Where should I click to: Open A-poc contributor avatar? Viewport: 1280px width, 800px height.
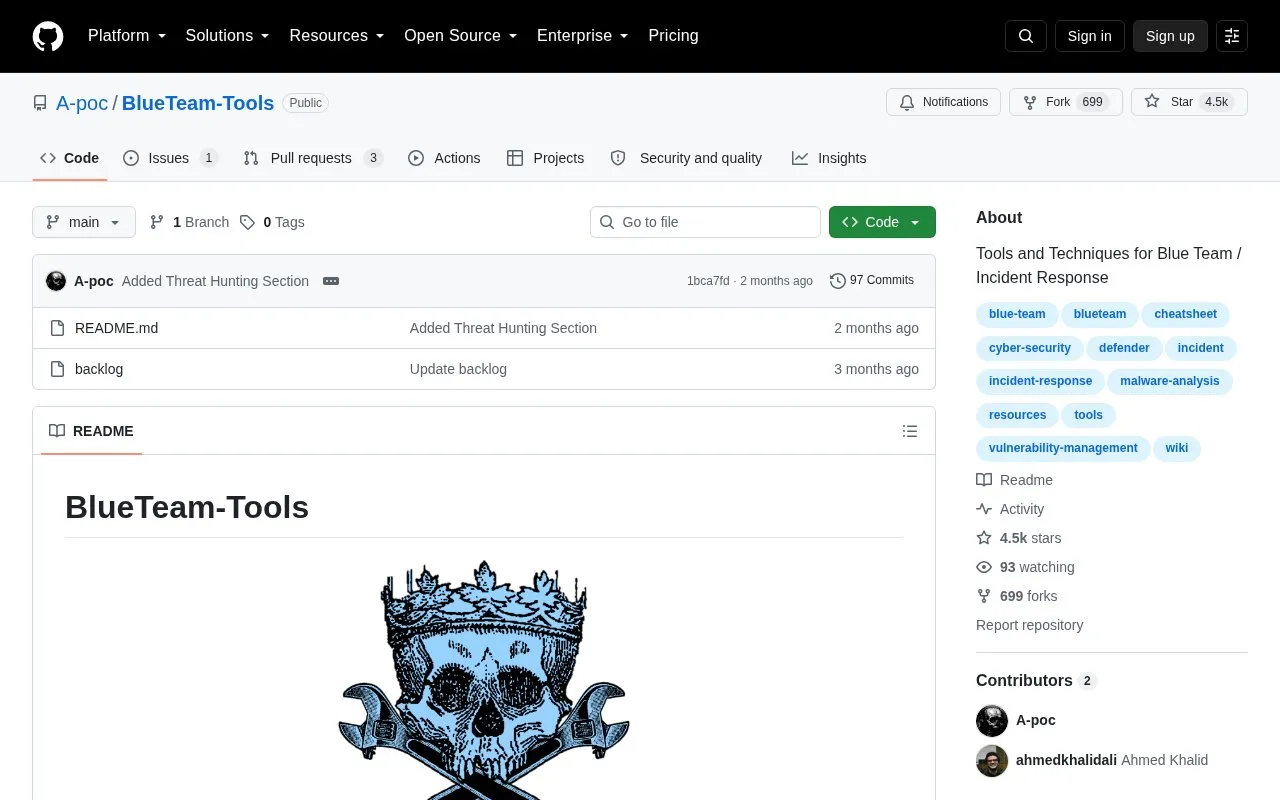[x=992, y=720]
